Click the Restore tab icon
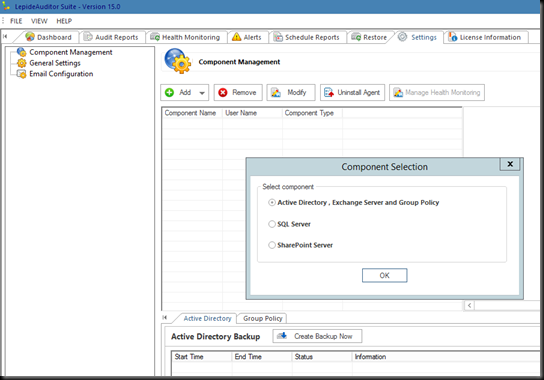 click(356, 37)
